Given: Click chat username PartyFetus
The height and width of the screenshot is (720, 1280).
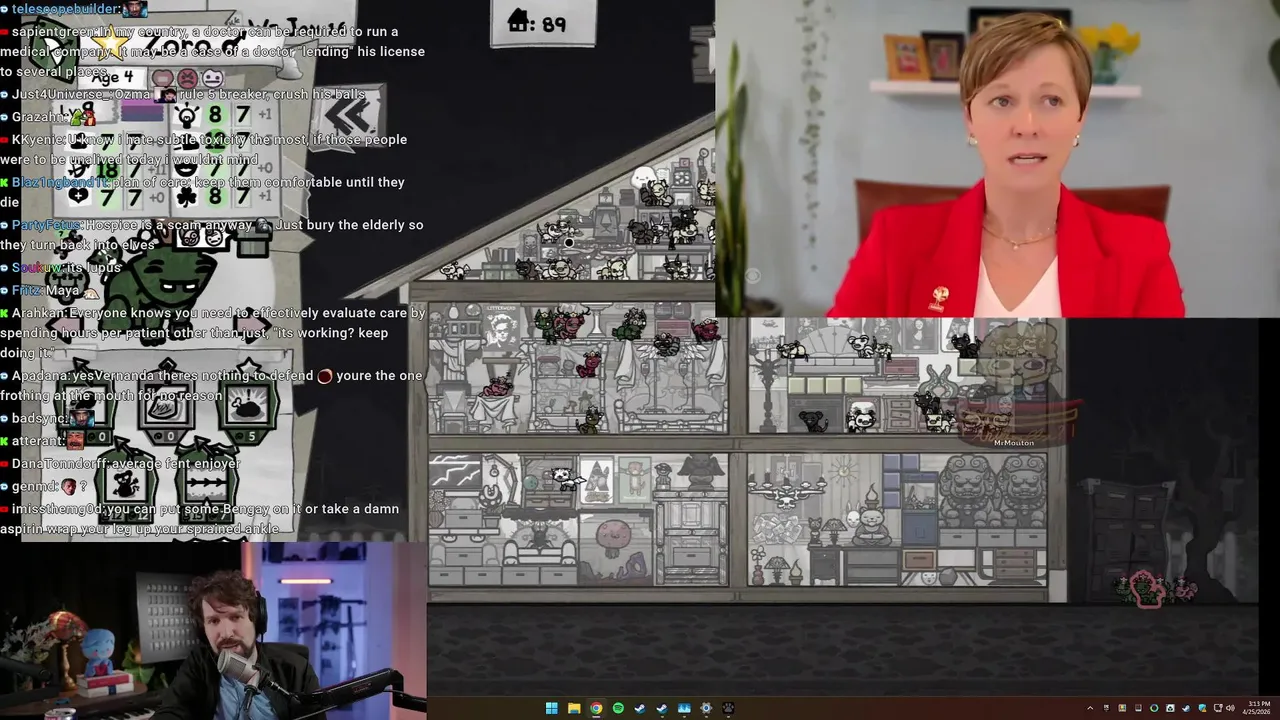Looking at the screenshot, I should pyautogui.click(x=46, y=225).
